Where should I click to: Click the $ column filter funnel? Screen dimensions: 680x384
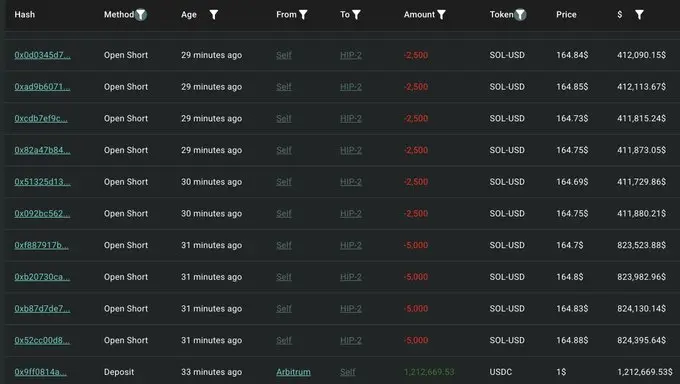639,15
